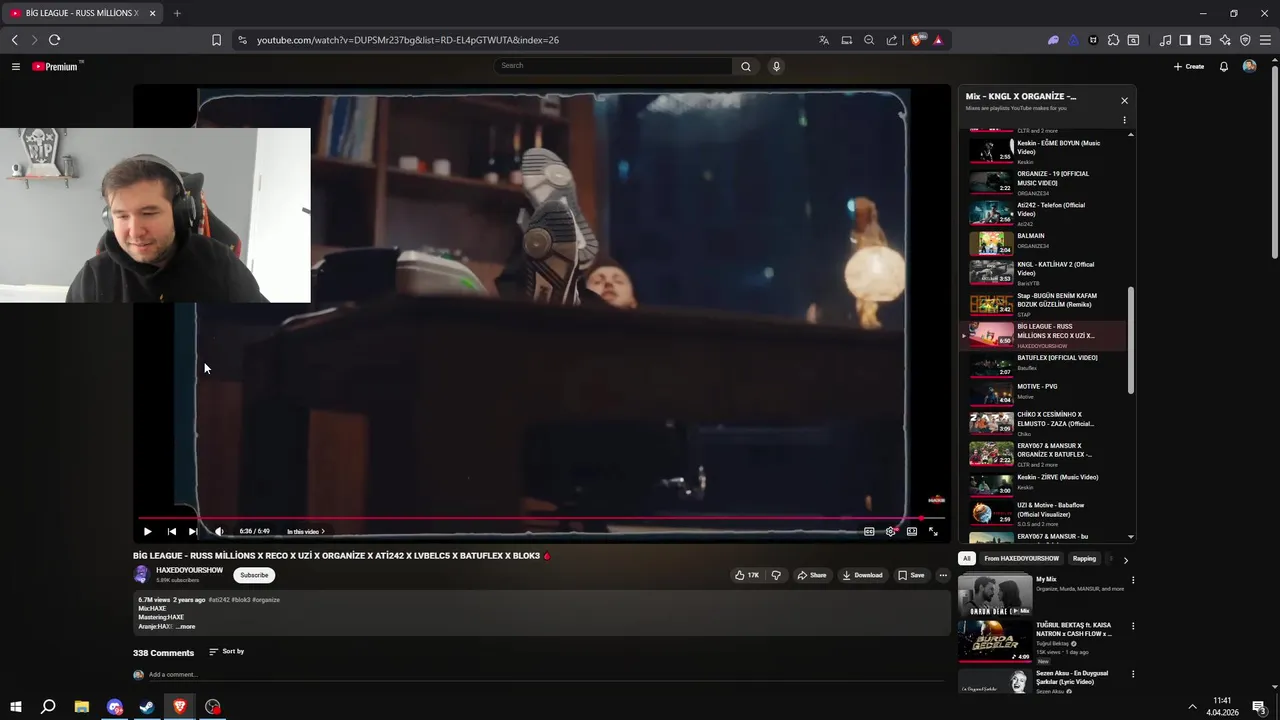Click the YouTube search magnifier button
Viewport: 1280px width, 720px height.
[745, 66]
